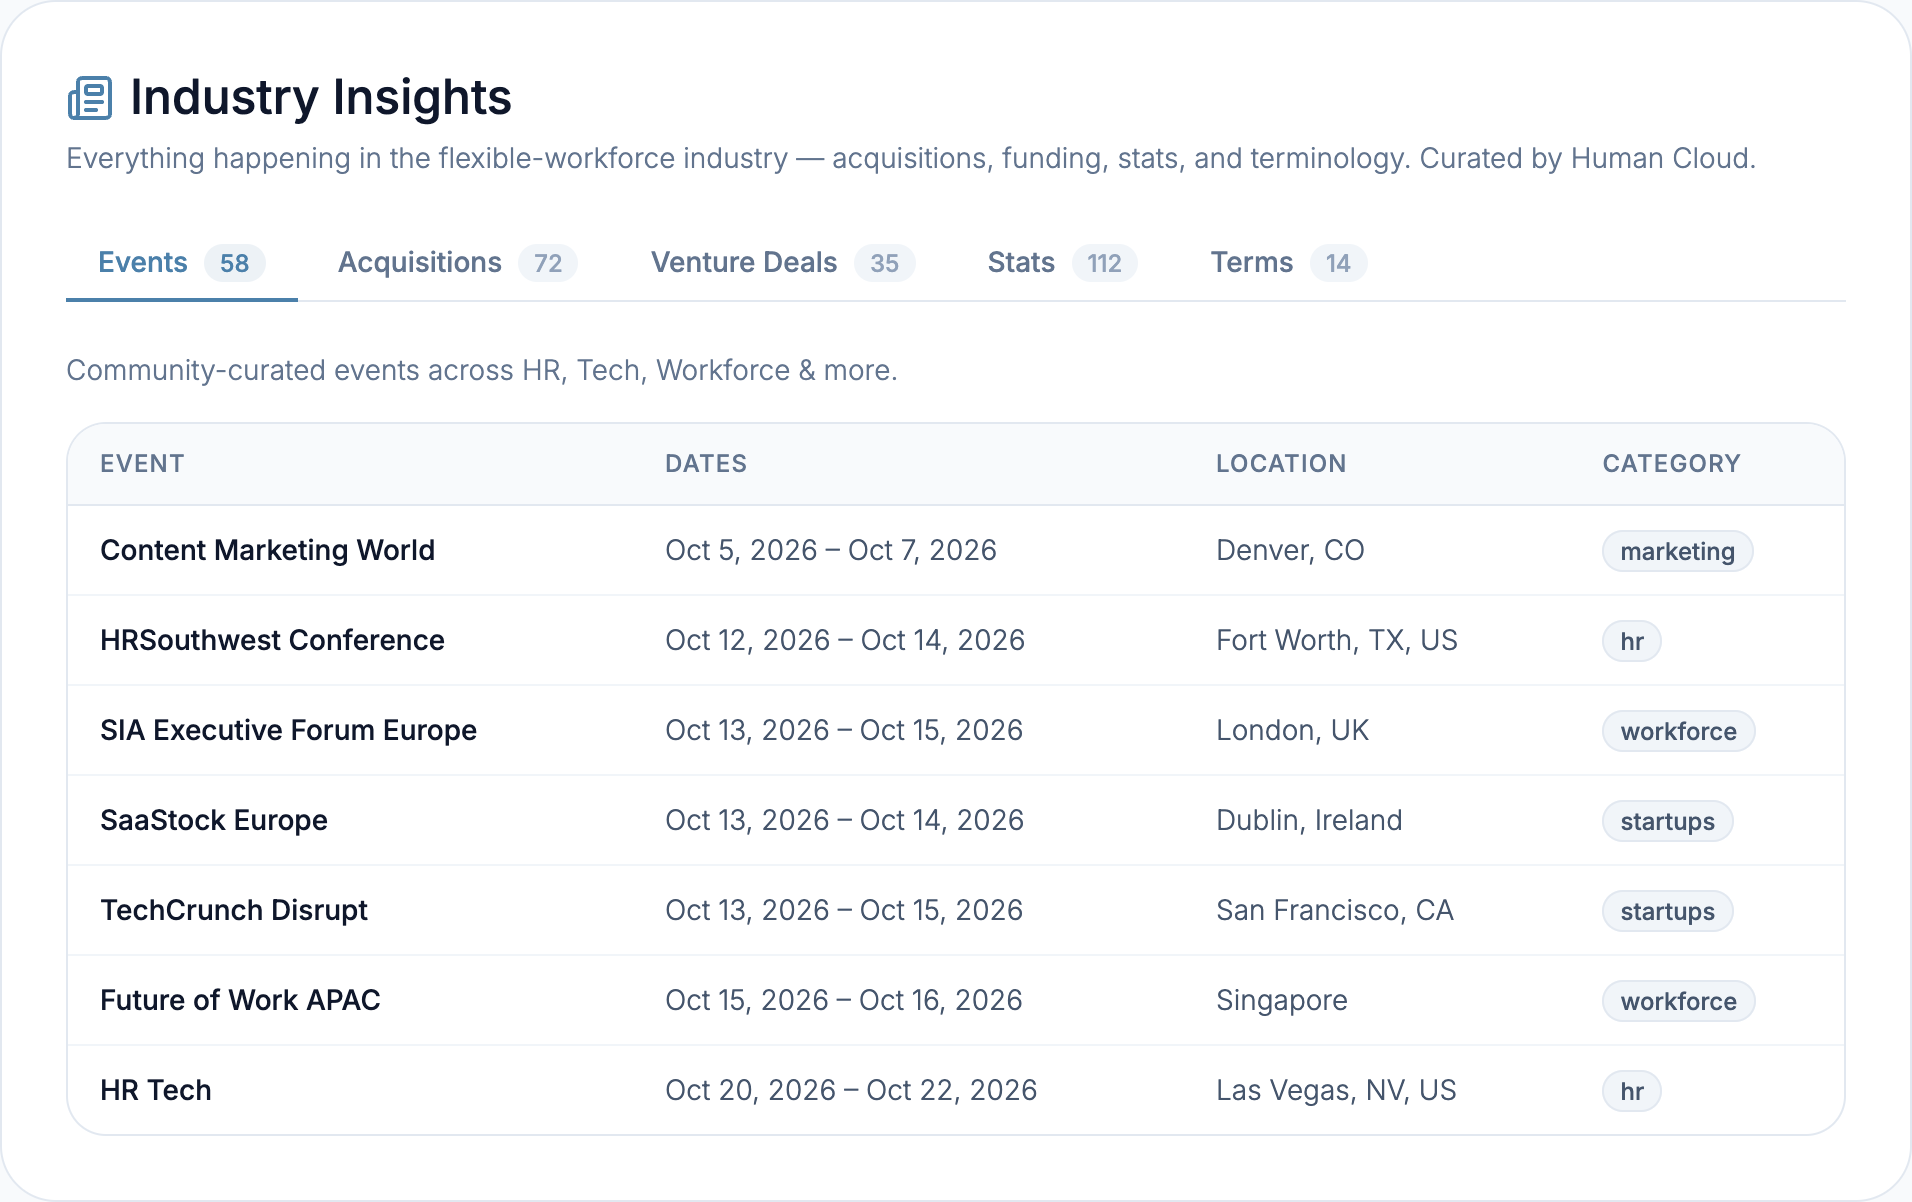Click the Singapore location cell

coord(1282,1000)
